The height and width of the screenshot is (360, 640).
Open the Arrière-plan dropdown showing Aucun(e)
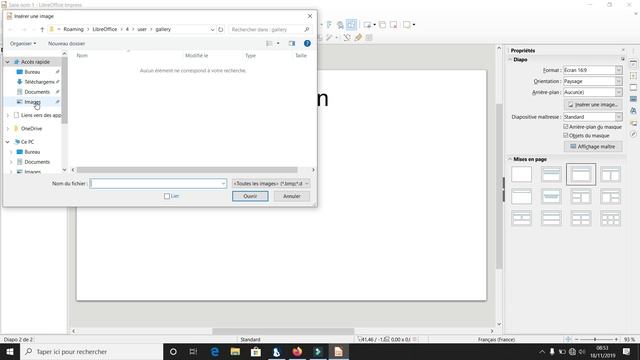593,92
